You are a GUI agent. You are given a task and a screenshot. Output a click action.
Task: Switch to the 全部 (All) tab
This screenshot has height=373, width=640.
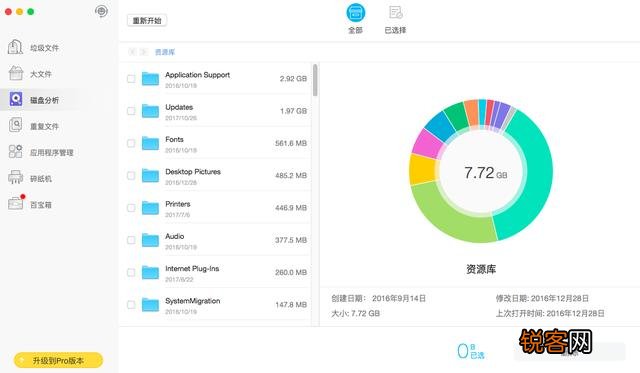(x=356, y=18)
